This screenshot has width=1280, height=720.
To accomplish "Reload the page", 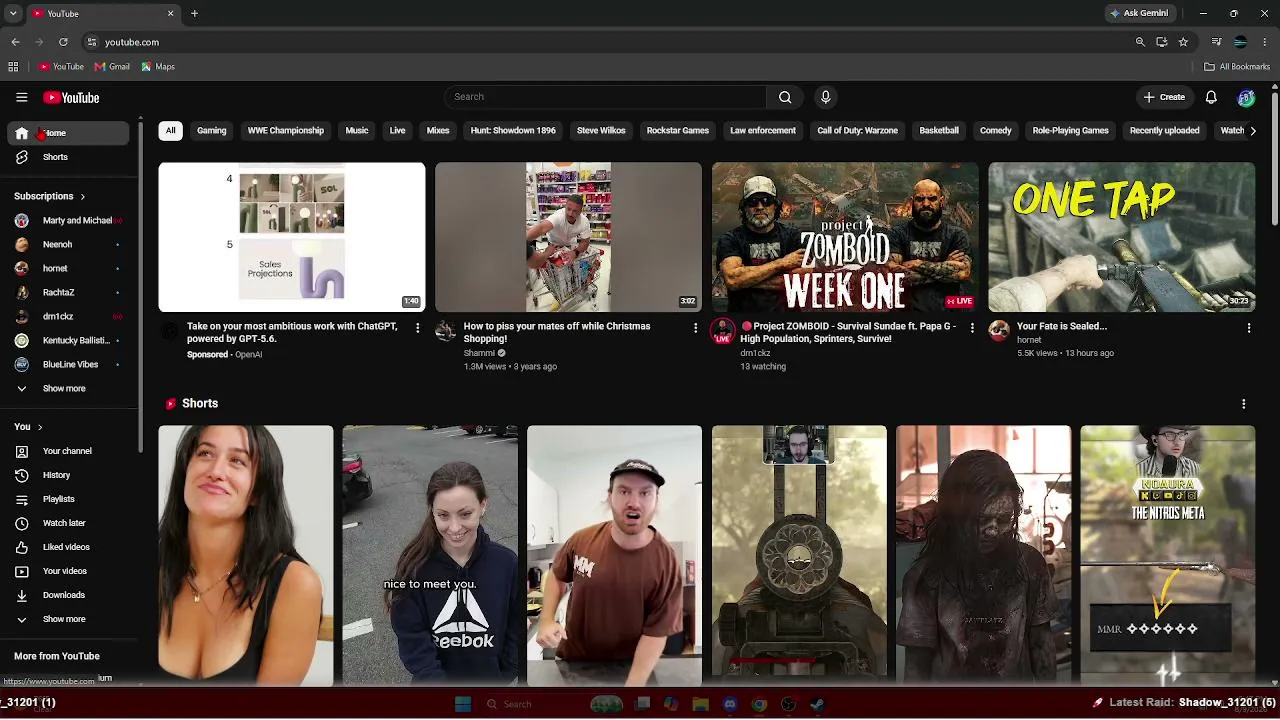I will [63, 42].
